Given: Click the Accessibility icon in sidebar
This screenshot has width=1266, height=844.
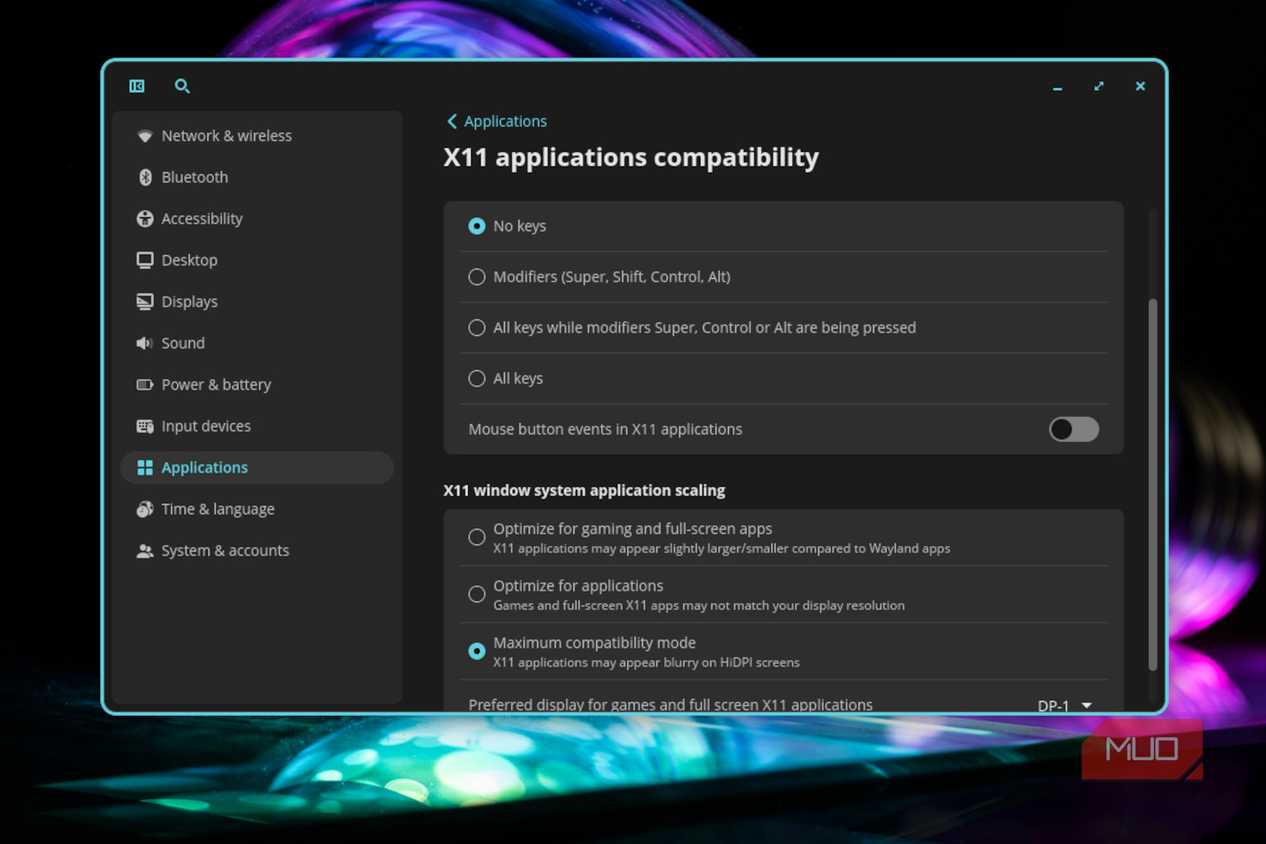Looking at the screenshot, I should click(x=145, y=219).
